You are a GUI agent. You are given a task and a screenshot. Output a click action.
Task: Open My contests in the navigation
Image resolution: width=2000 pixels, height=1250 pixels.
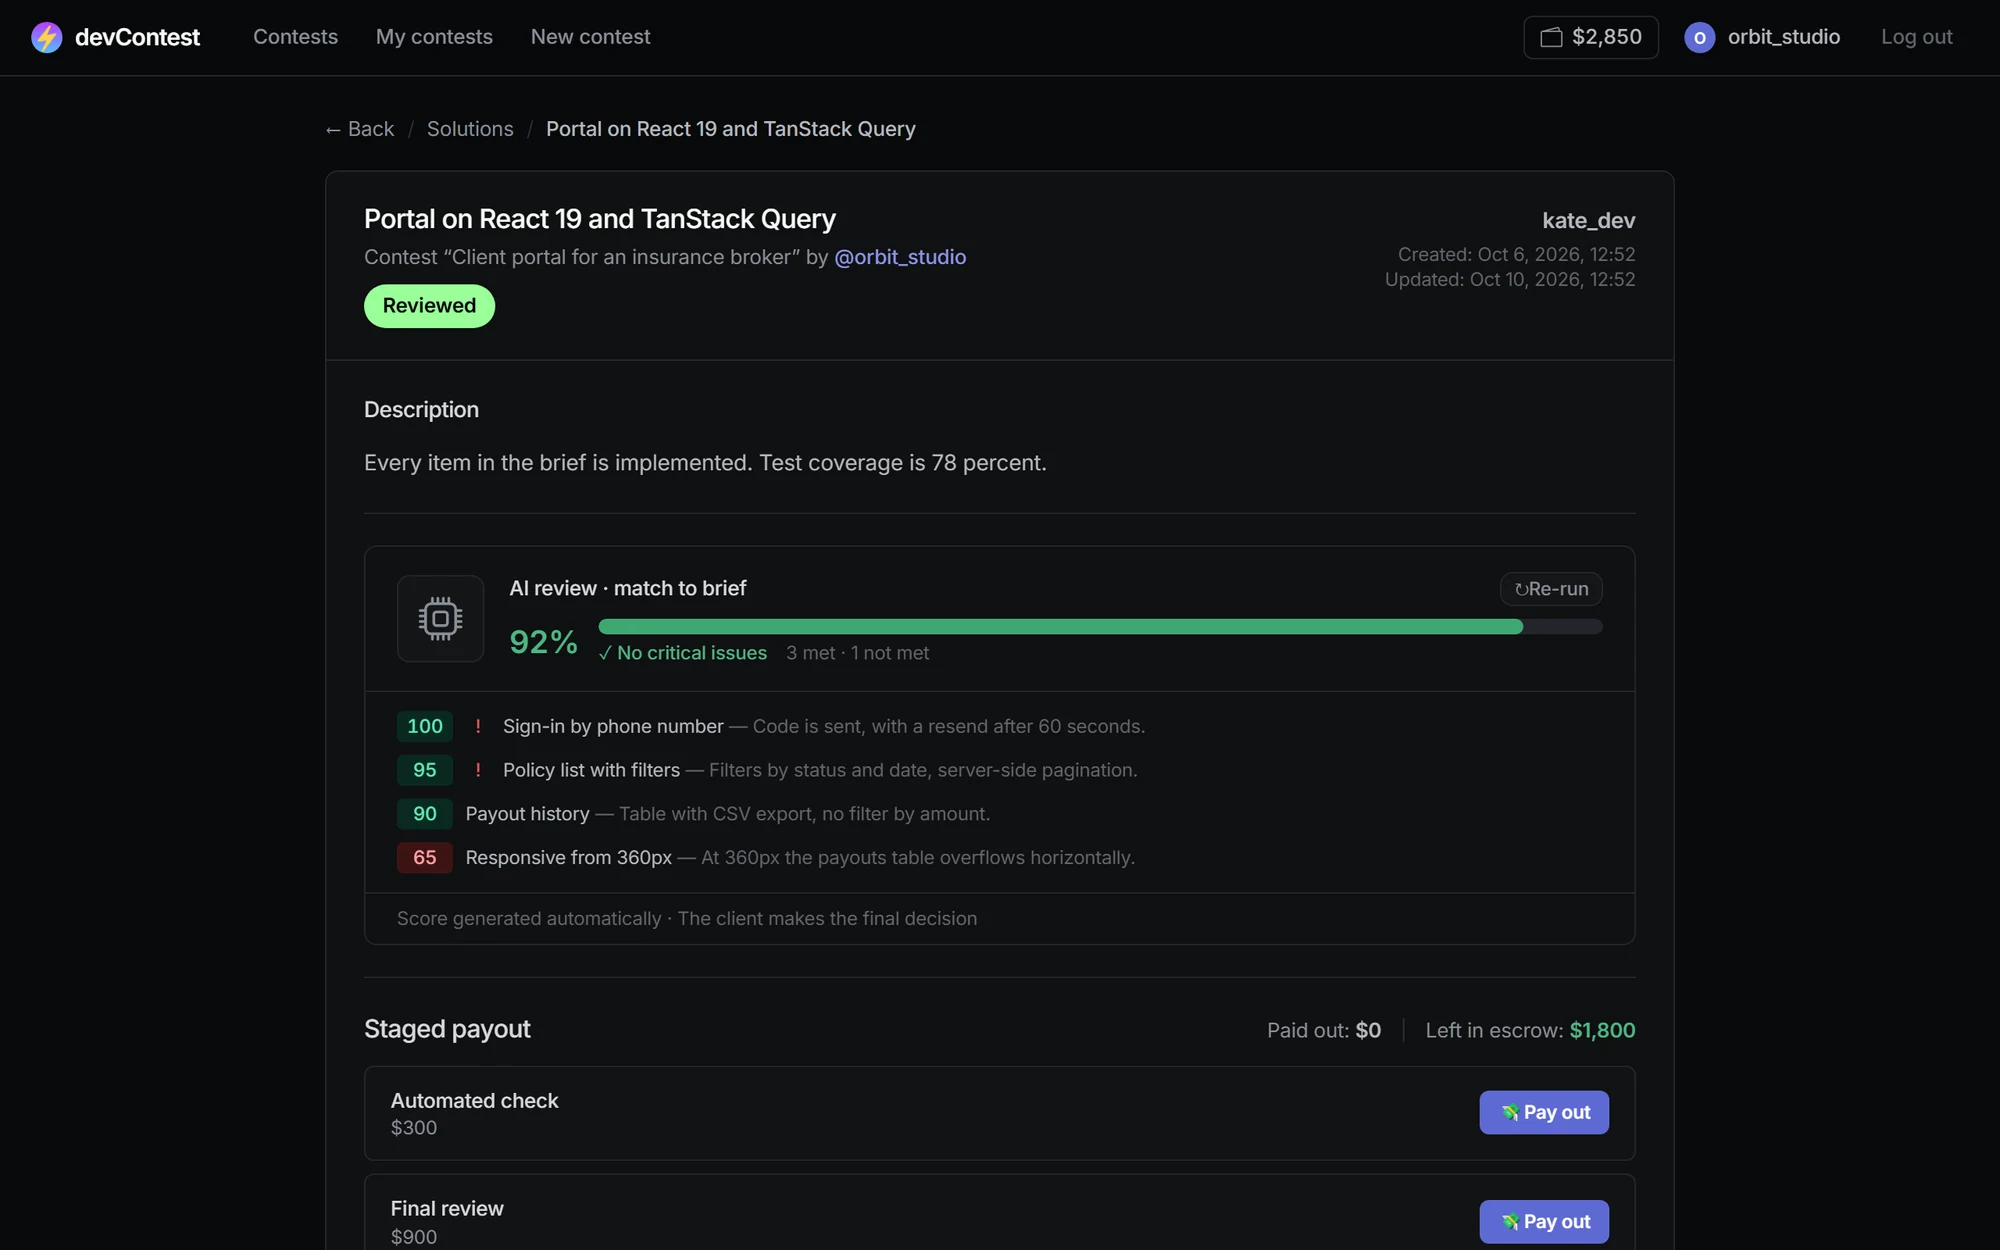(434, 37)
